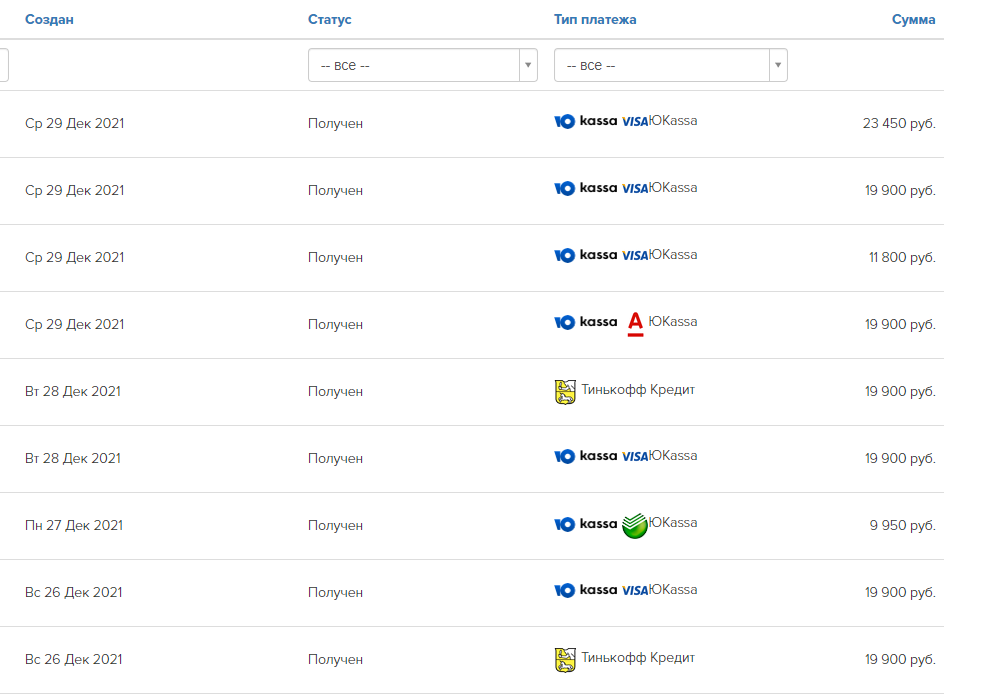
Task: Sort table by Сумма column
Action: coord(913,20)
